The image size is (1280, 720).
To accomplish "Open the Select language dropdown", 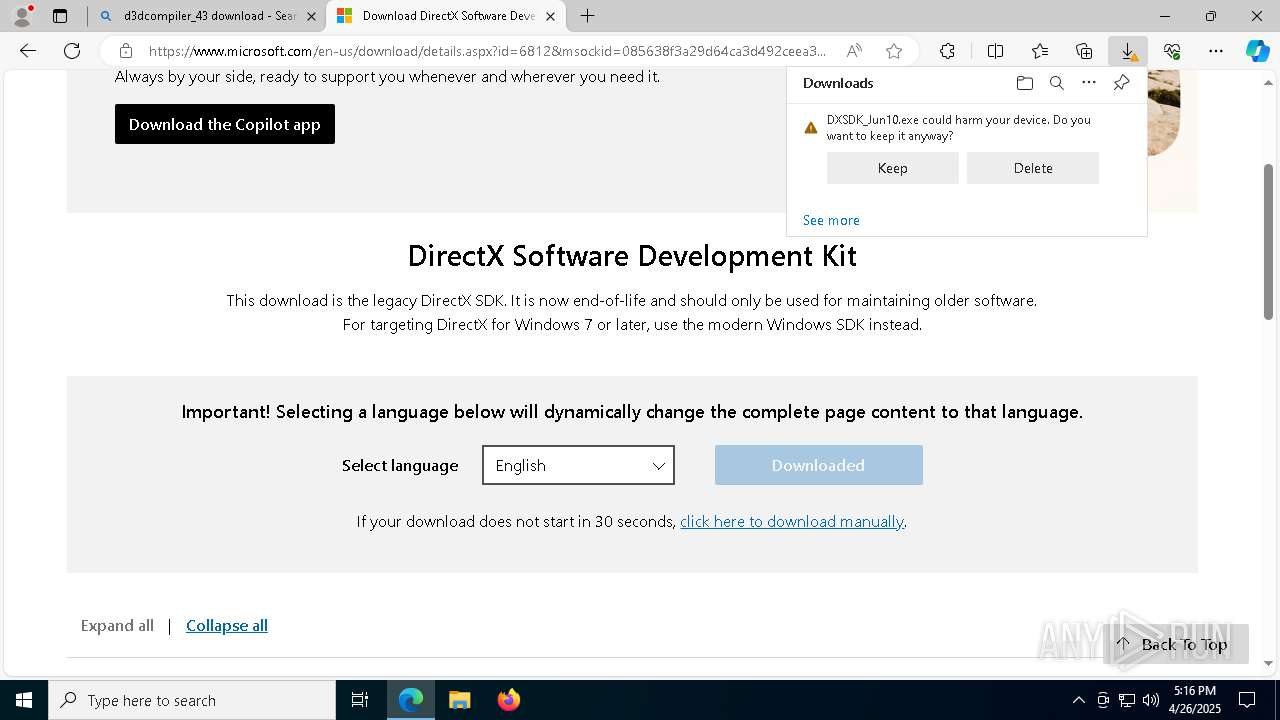I will pyautogui.click(x=578, y=465).
